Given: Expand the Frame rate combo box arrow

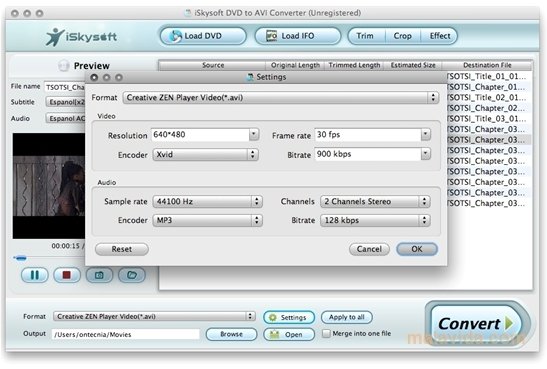Looking at the screenshot, I should tap(426, 135).
